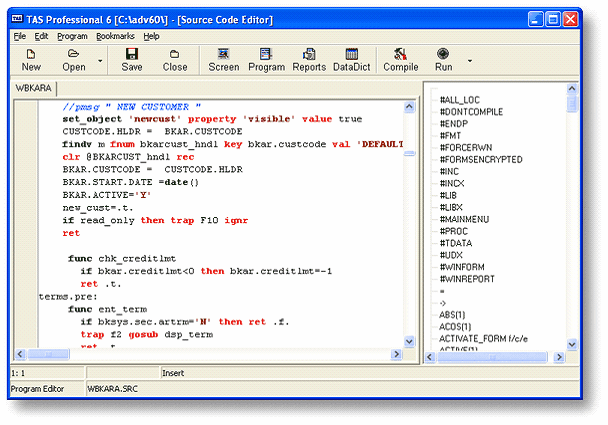
Task: Select #FORMSENCRYPTED in the command list
Action: coord(481,160)
